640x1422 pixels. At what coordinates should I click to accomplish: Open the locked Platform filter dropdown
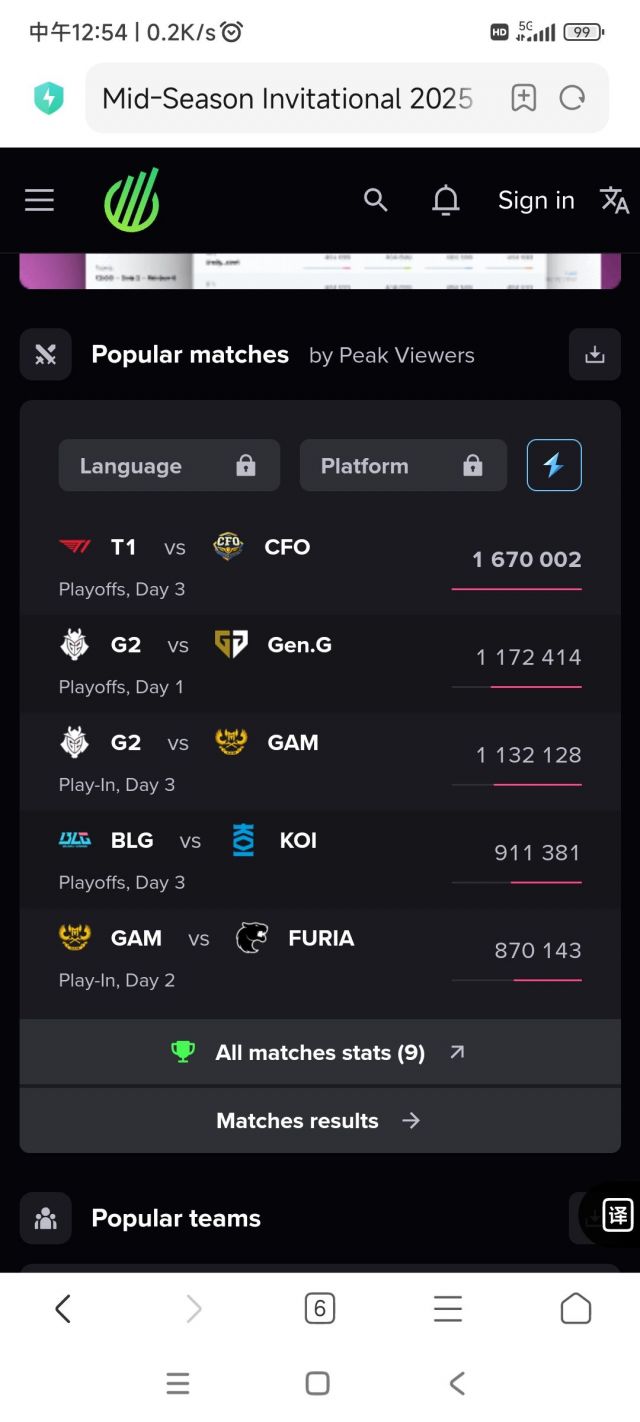(x=403, y=466)
